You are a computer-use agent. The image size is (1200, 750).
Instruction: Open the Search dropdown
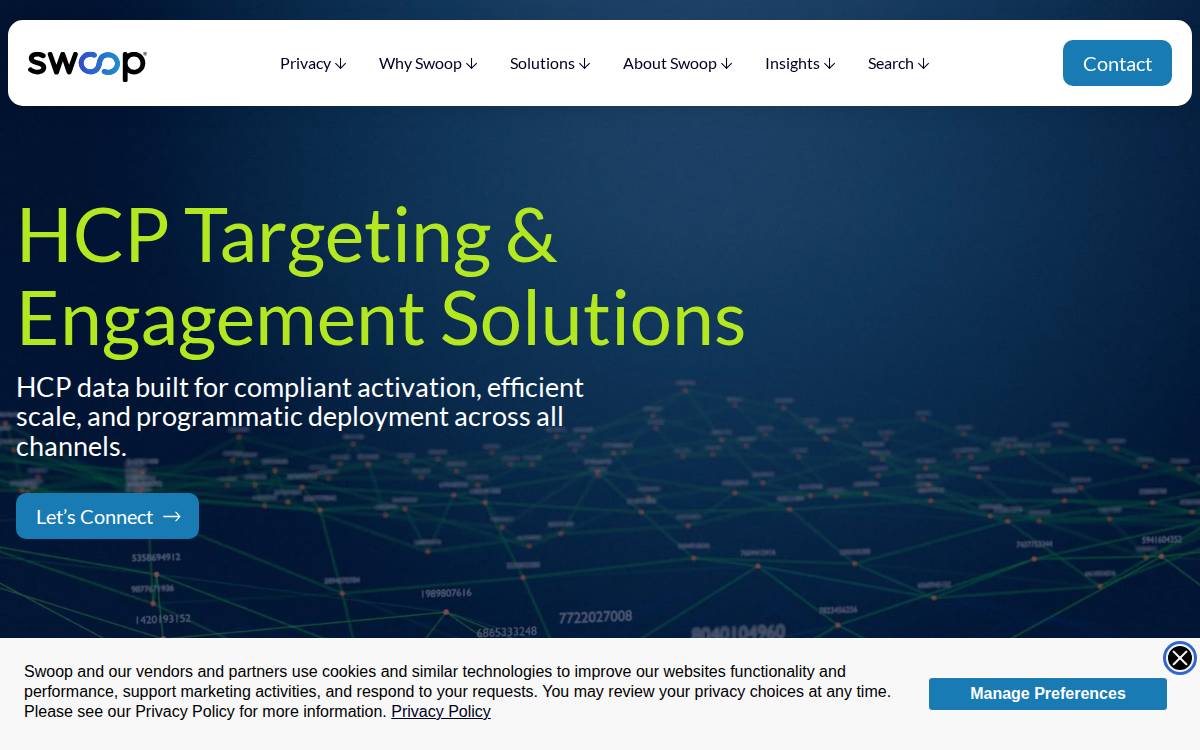(x=899, y=64)
